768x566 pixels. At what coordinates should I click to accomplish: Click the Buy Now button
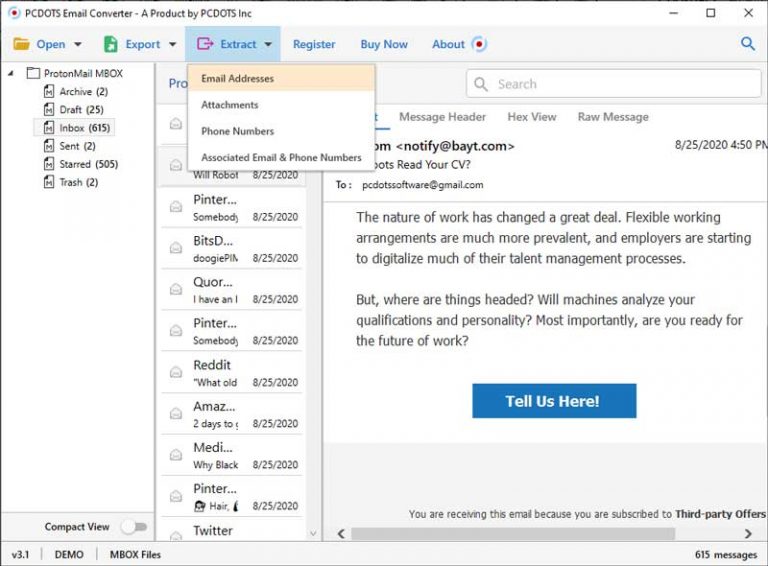point(384,45)
